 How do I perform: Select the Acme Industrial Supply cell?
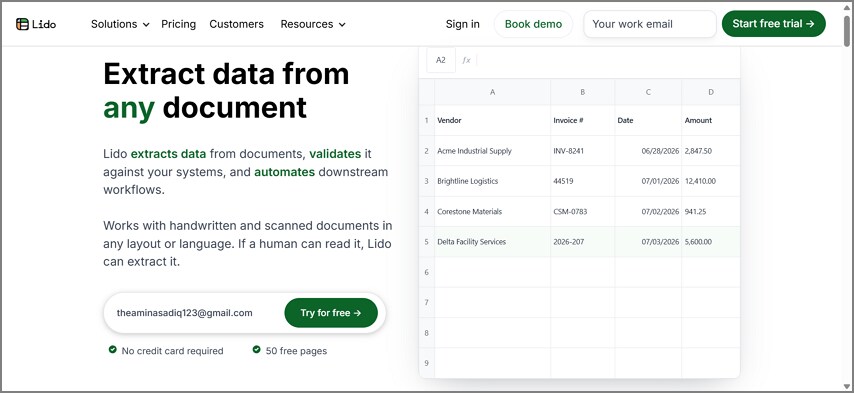point(492,151)
